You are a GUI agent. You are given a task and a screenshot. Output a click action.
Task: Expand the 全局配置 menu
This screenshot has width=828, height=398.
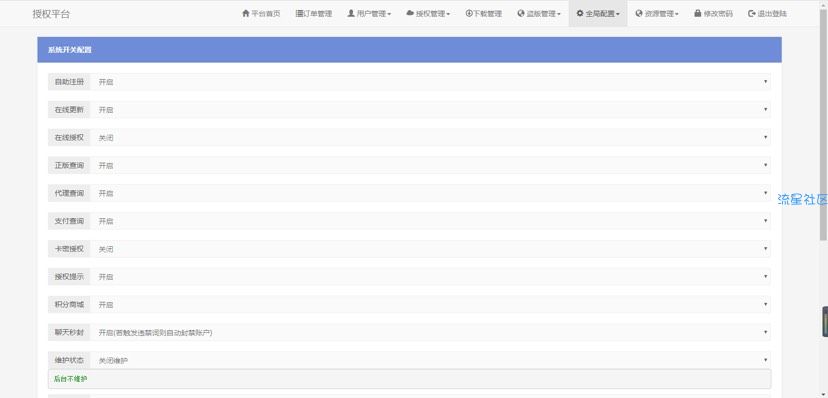point(598,14)
